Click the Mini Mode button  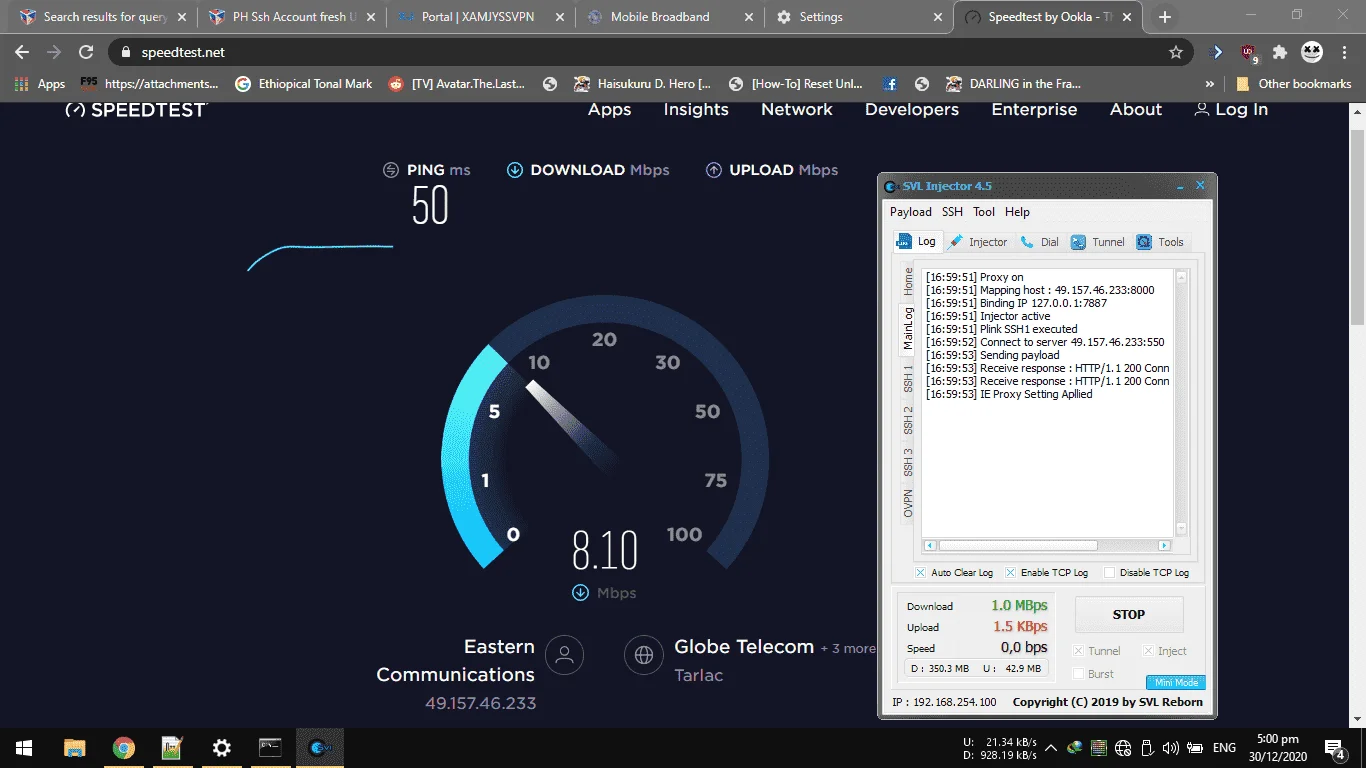click(x=1175, y=683)
